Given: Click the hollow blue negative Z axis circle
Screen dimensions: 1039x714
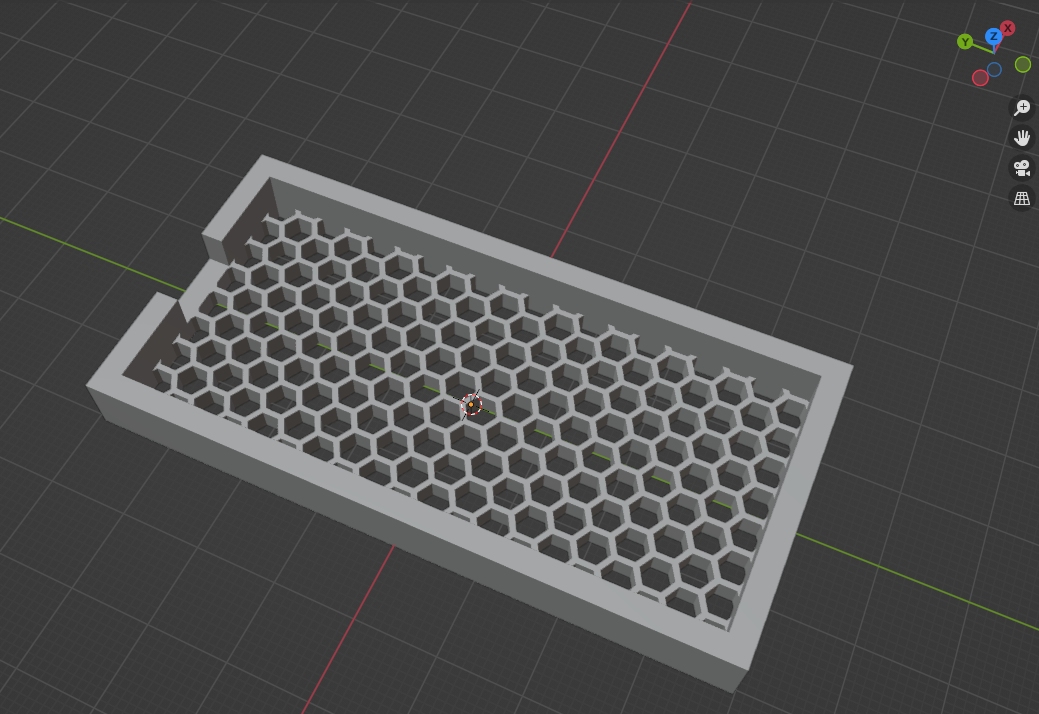Looking at the screenshot, I should point(994,70).
